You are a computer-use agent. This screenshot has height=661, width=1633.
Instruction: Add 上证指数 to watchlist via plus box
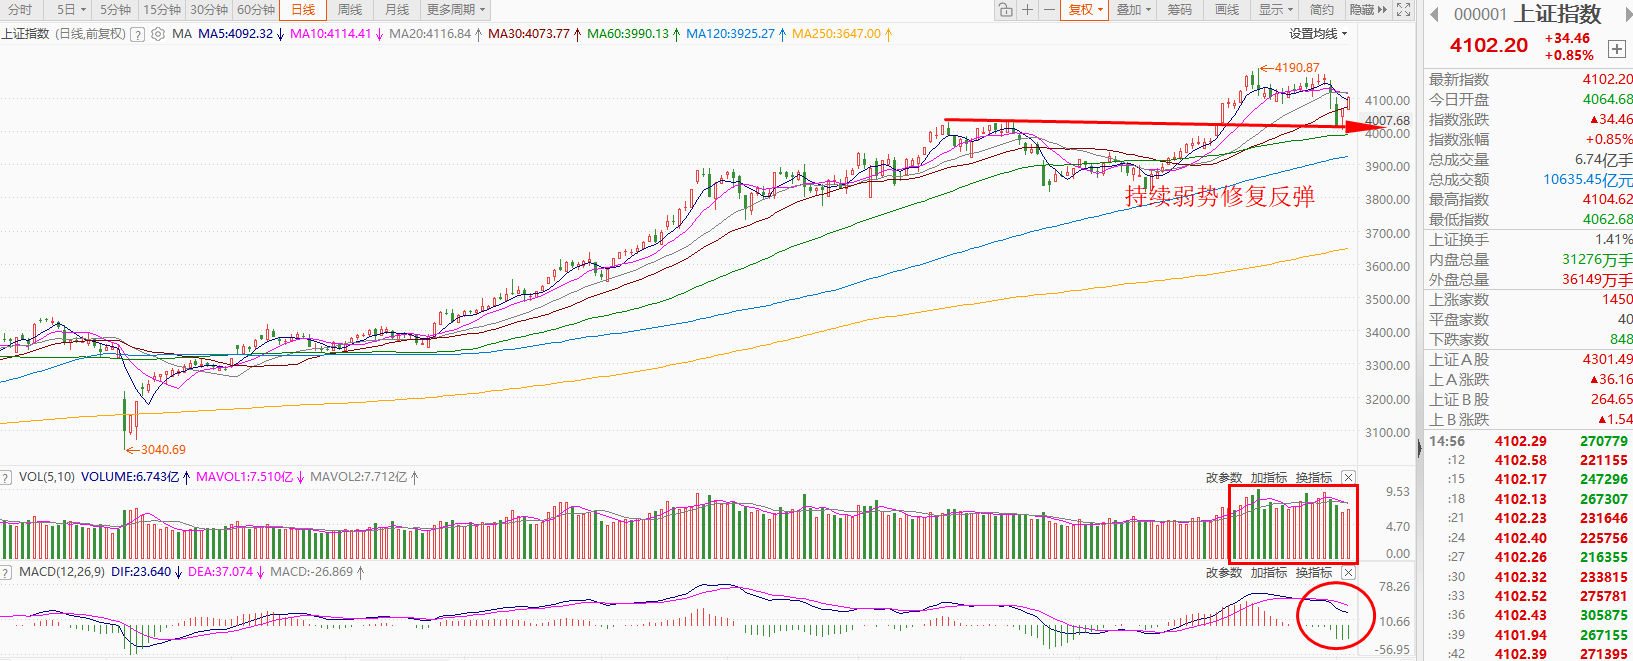1616,49
